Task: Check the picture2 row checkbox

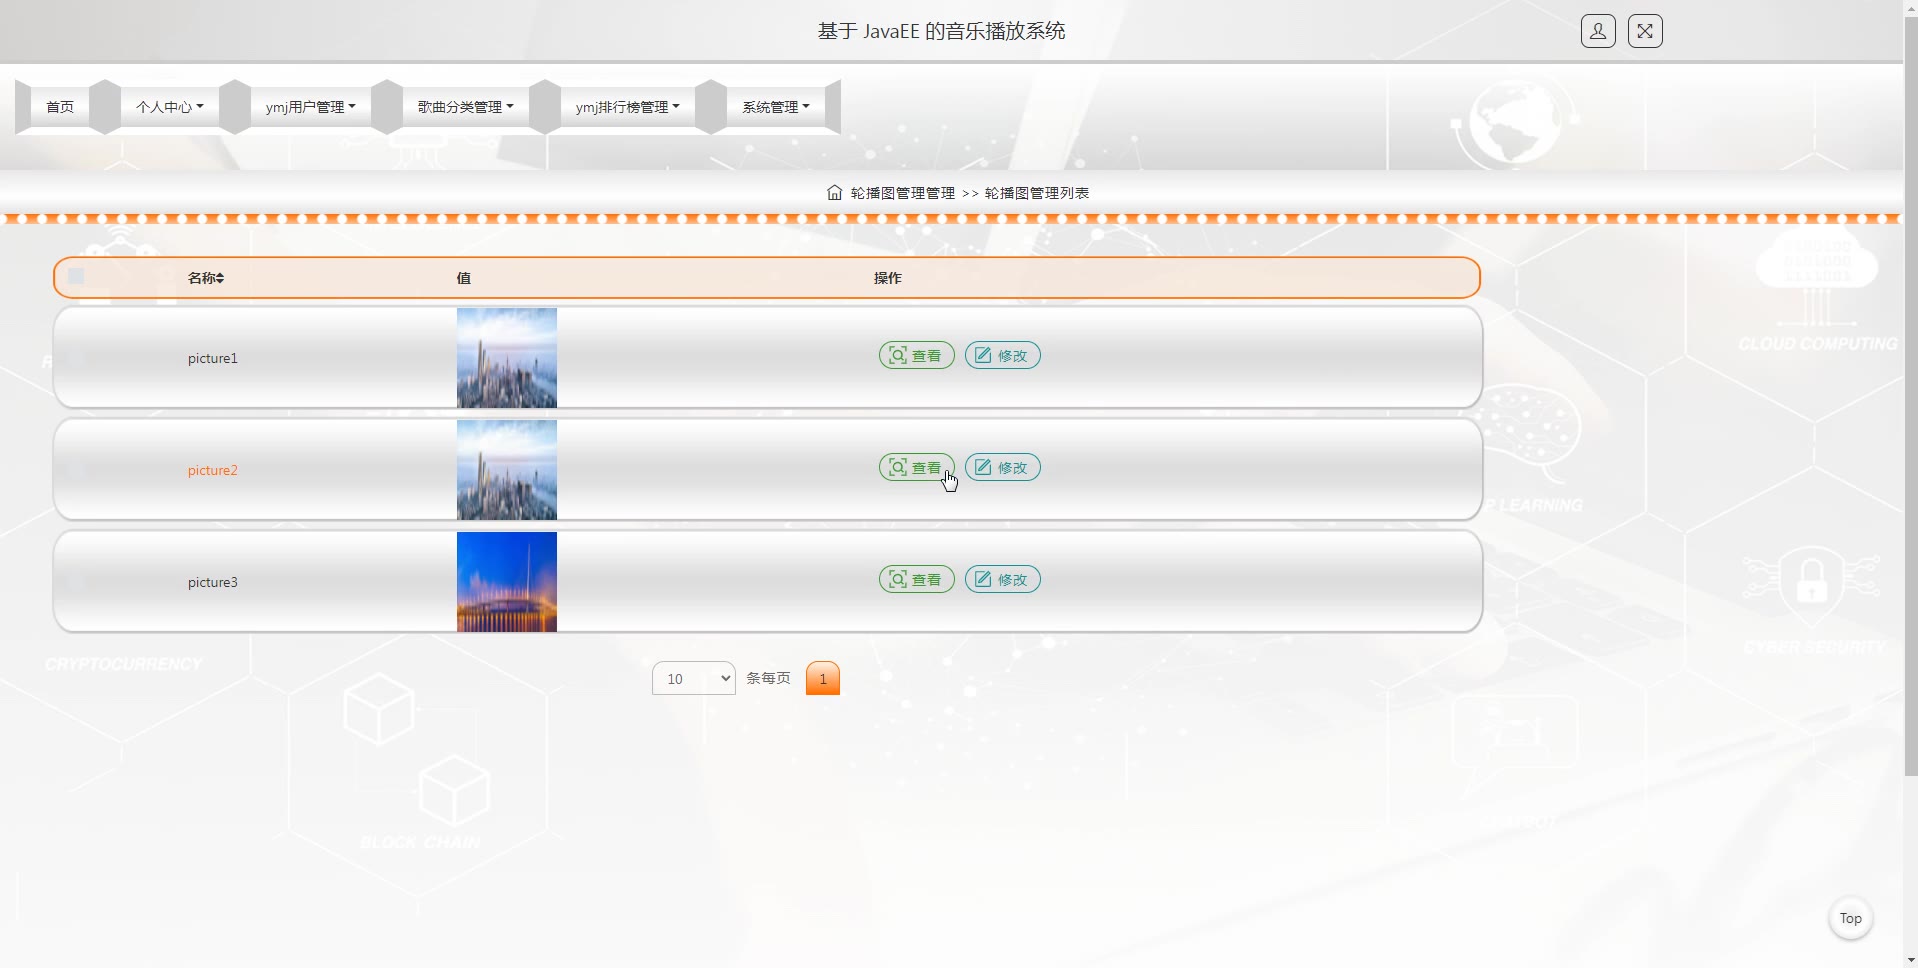Action: click(76, 469)
